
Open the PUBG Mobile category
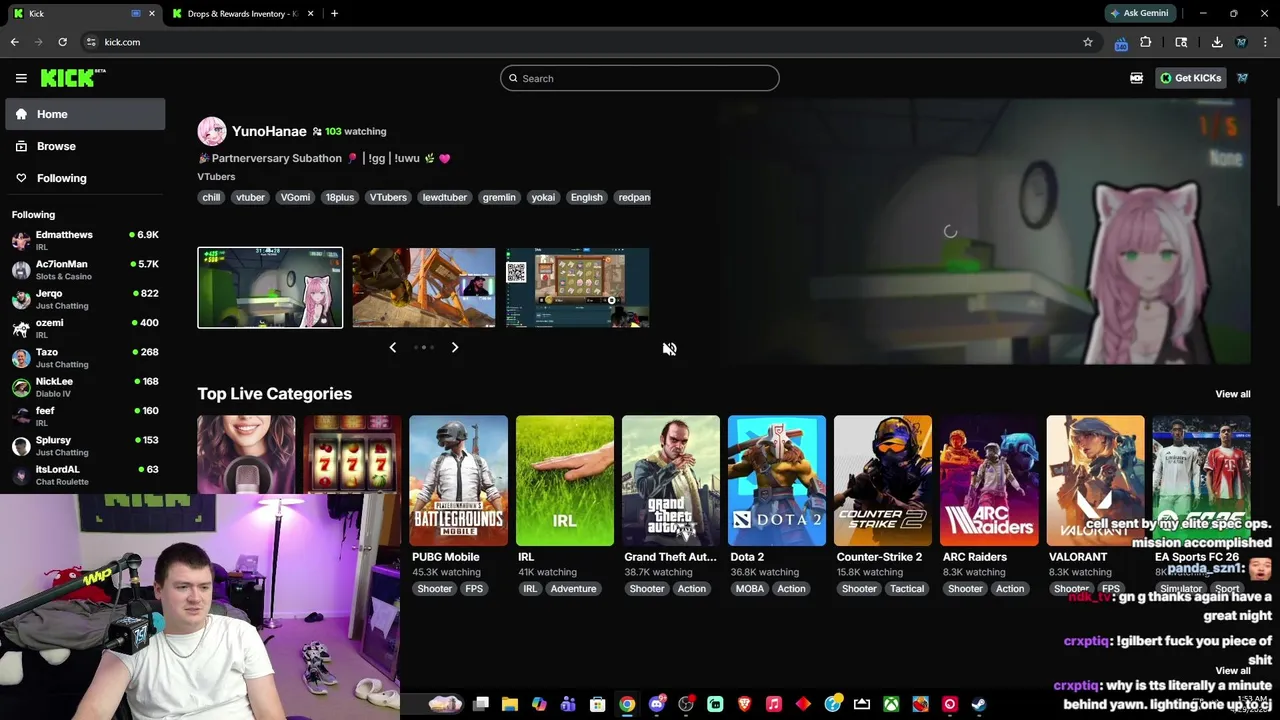458,481
